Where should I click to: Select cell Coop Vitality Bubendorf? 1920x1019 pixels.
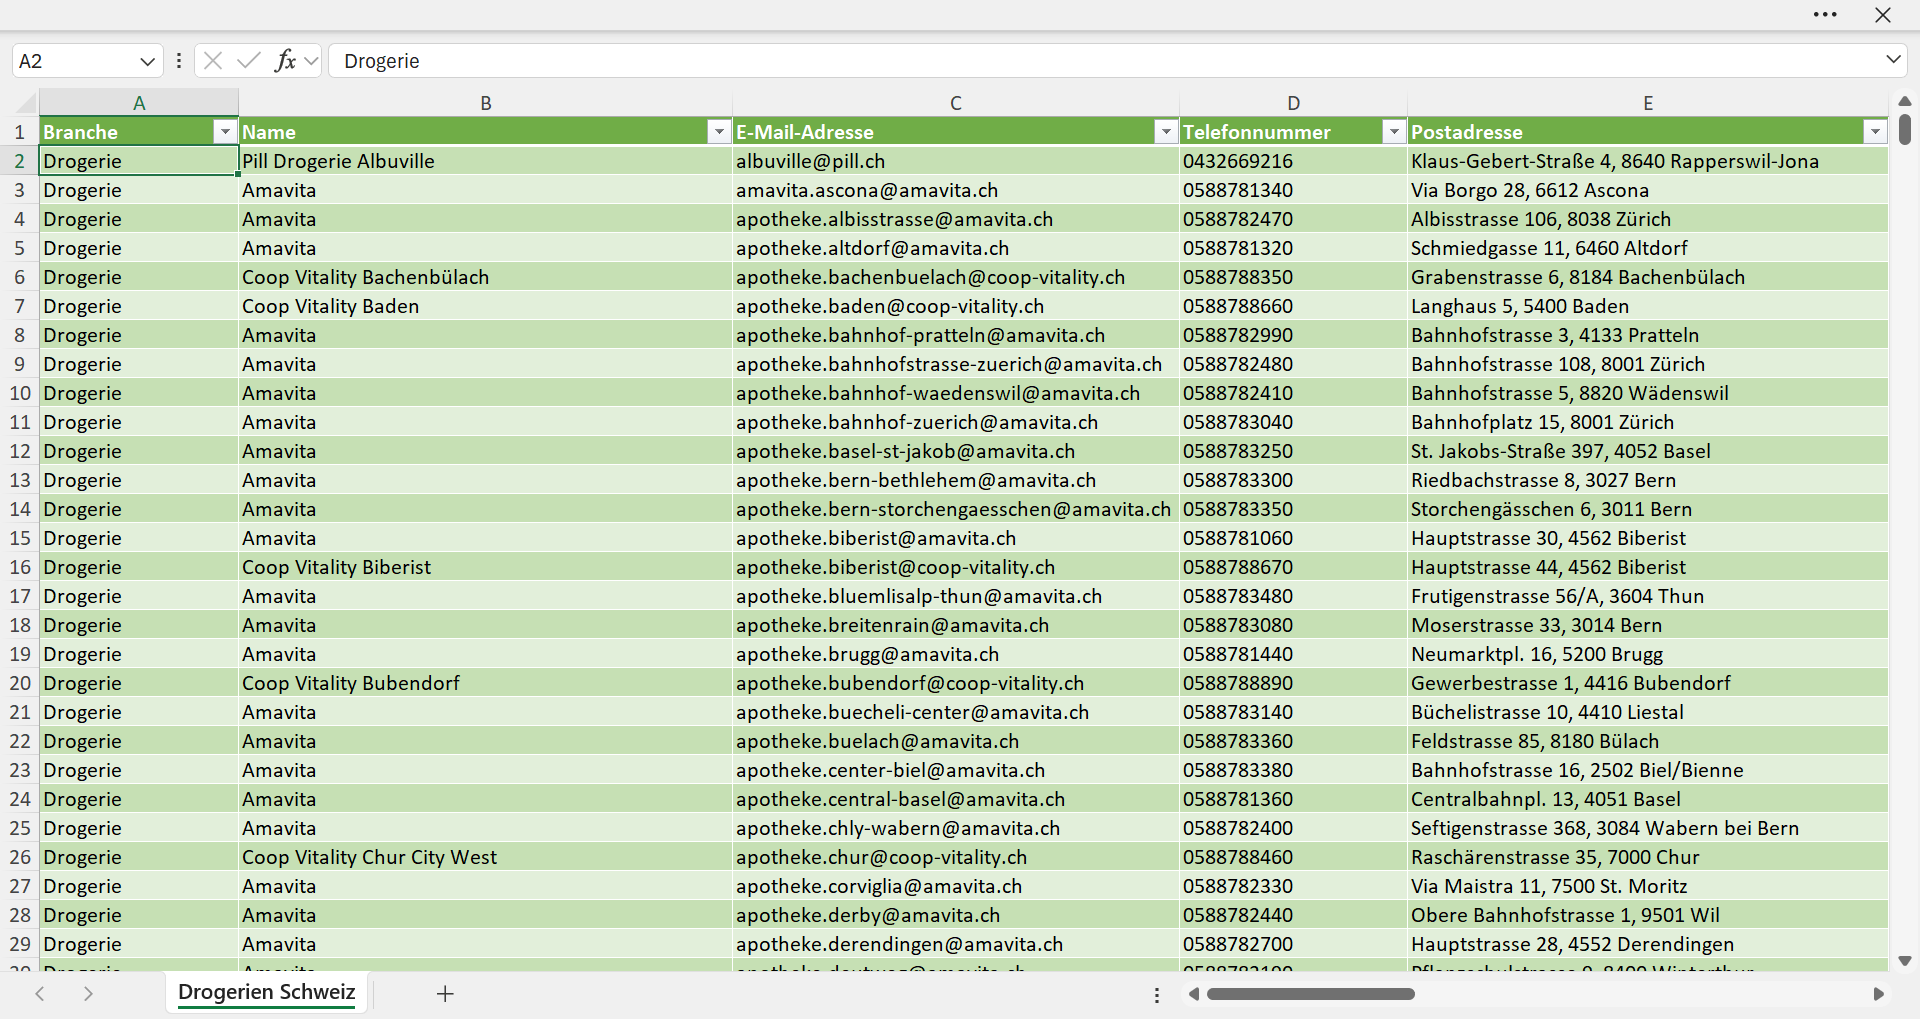[x=486, y=683]
